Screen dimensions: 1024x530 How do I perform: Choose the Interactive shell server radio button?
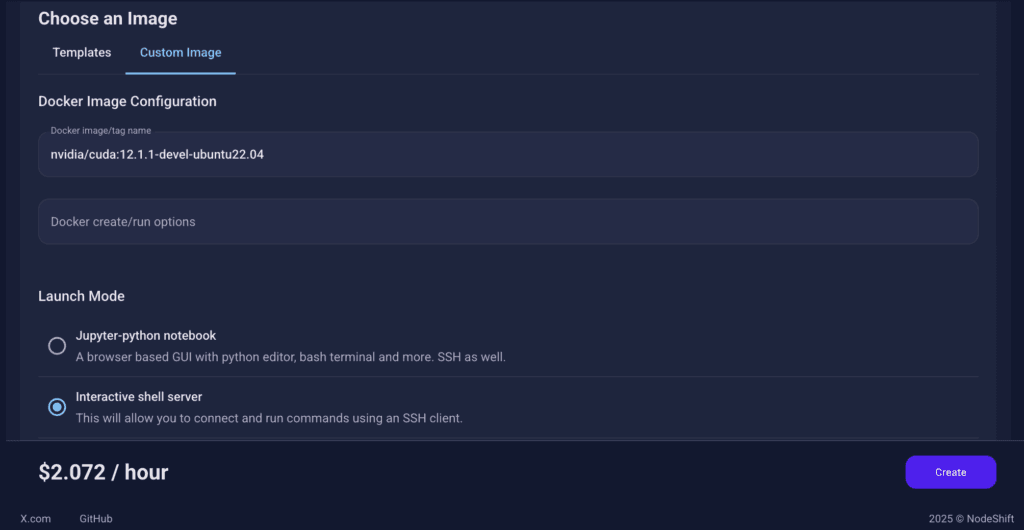pyautogui.click(x=57, y=407)
